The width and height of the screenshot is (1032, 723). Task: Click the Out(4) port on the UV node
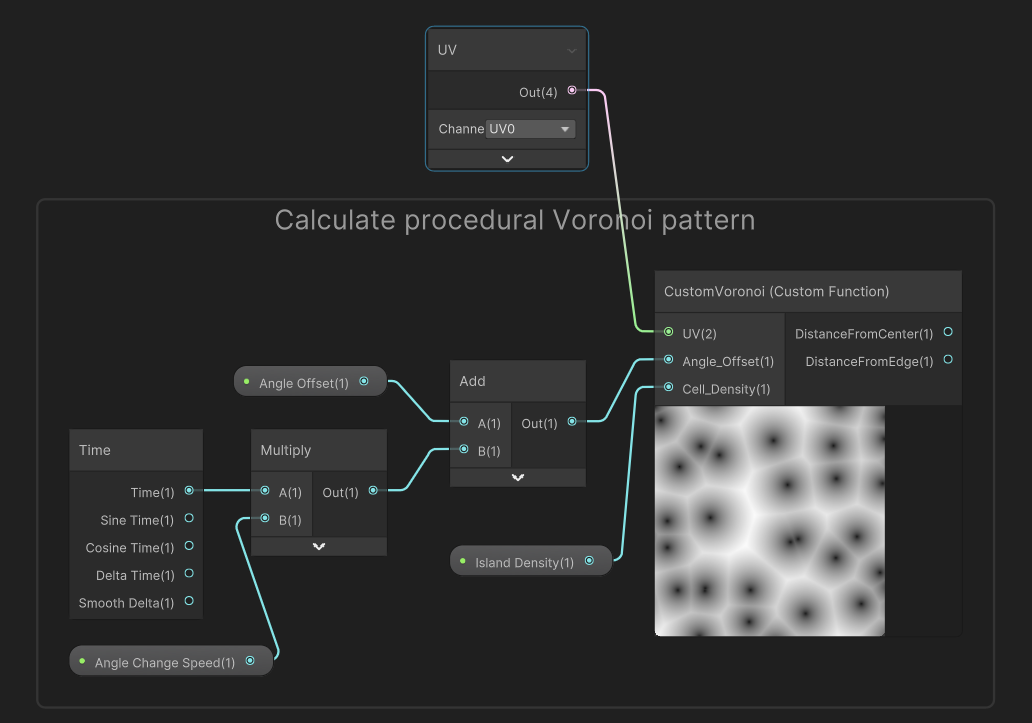[571, 92]
